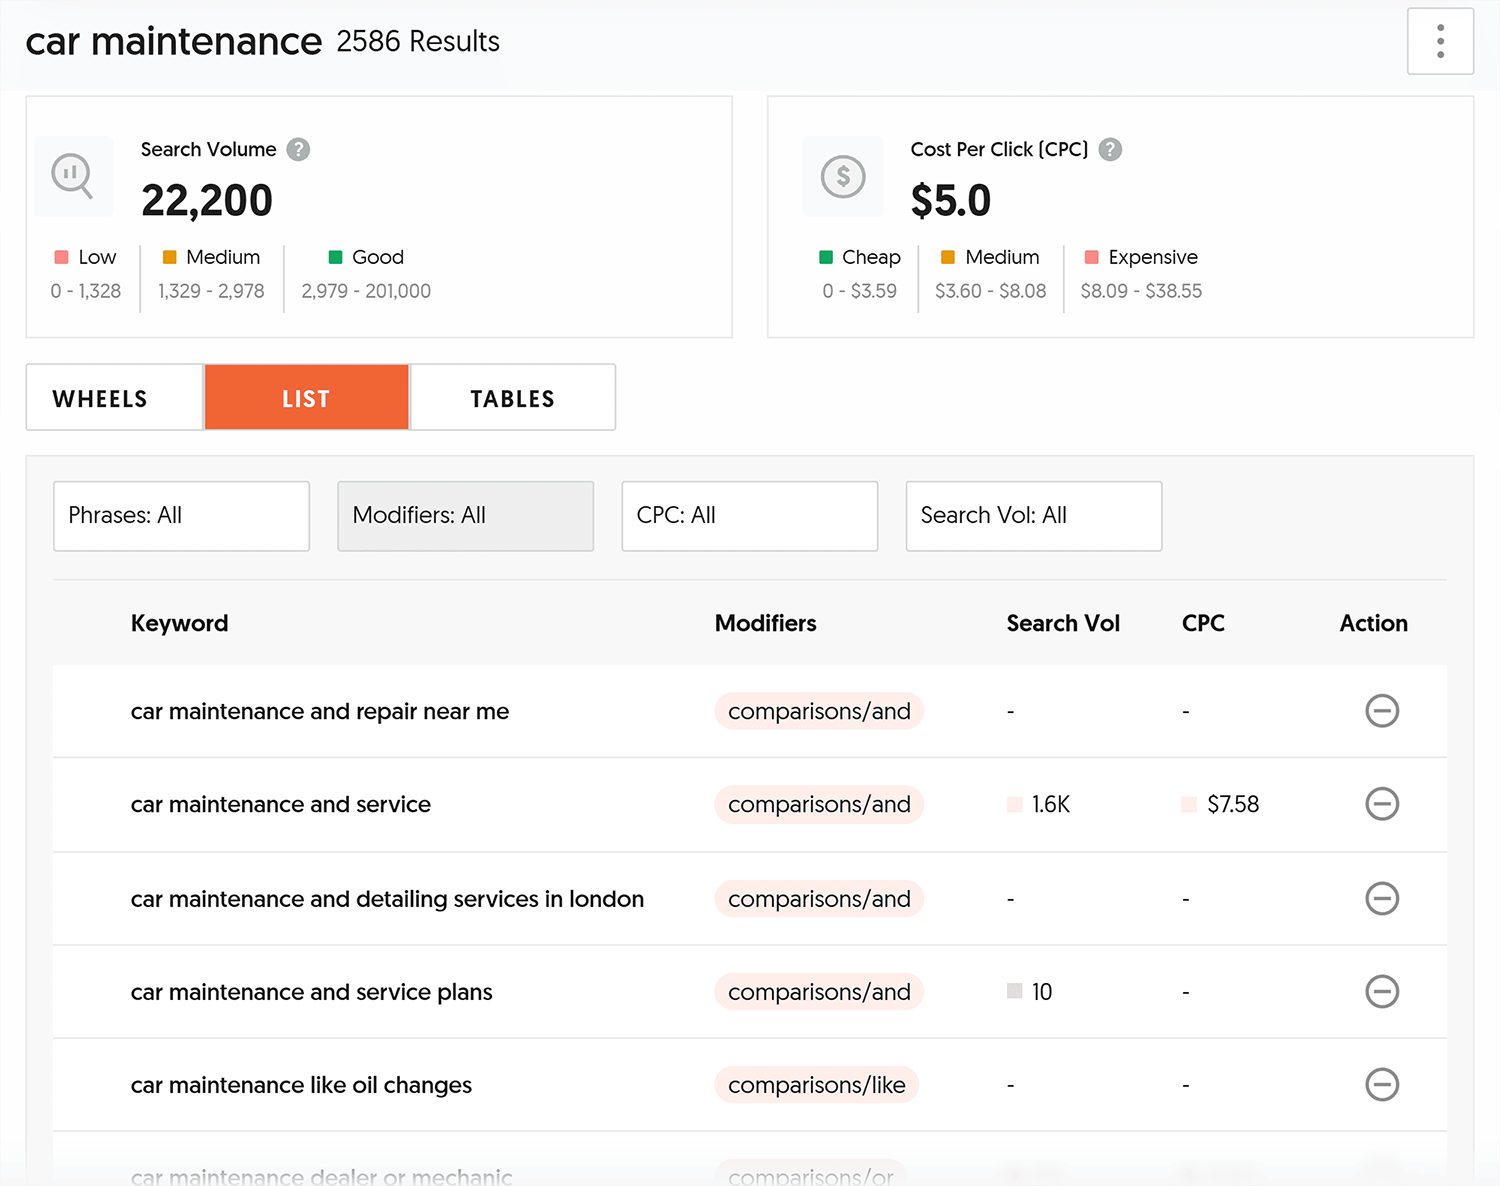Click 'car maintenance and detailing services in london'

point(387,899)
